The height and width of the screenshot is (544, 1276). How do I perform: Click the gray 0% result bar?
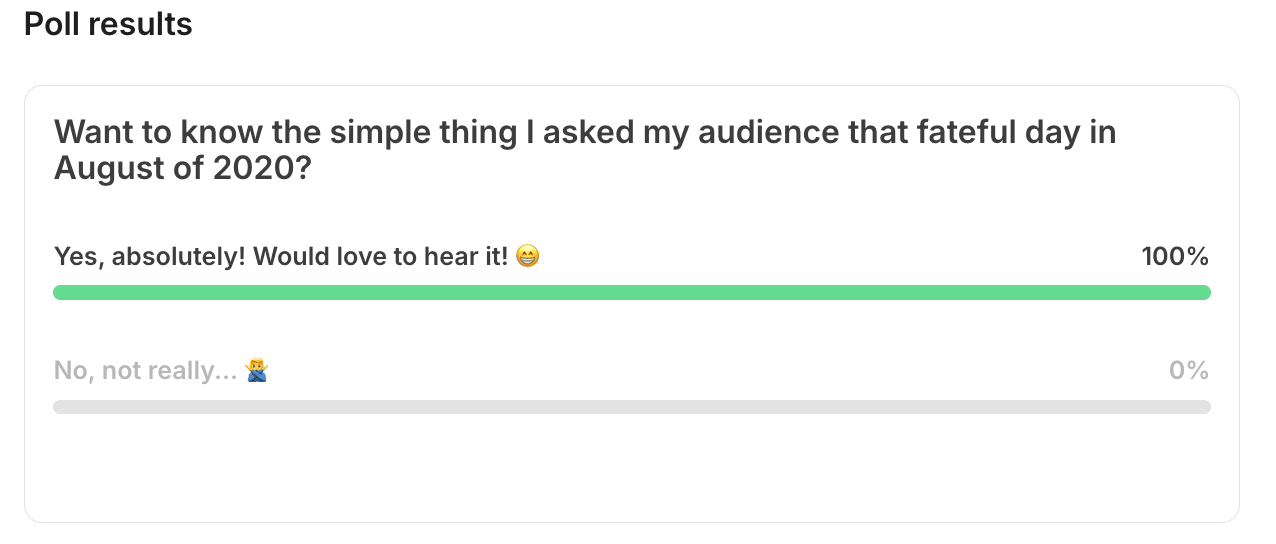point(631,407)
